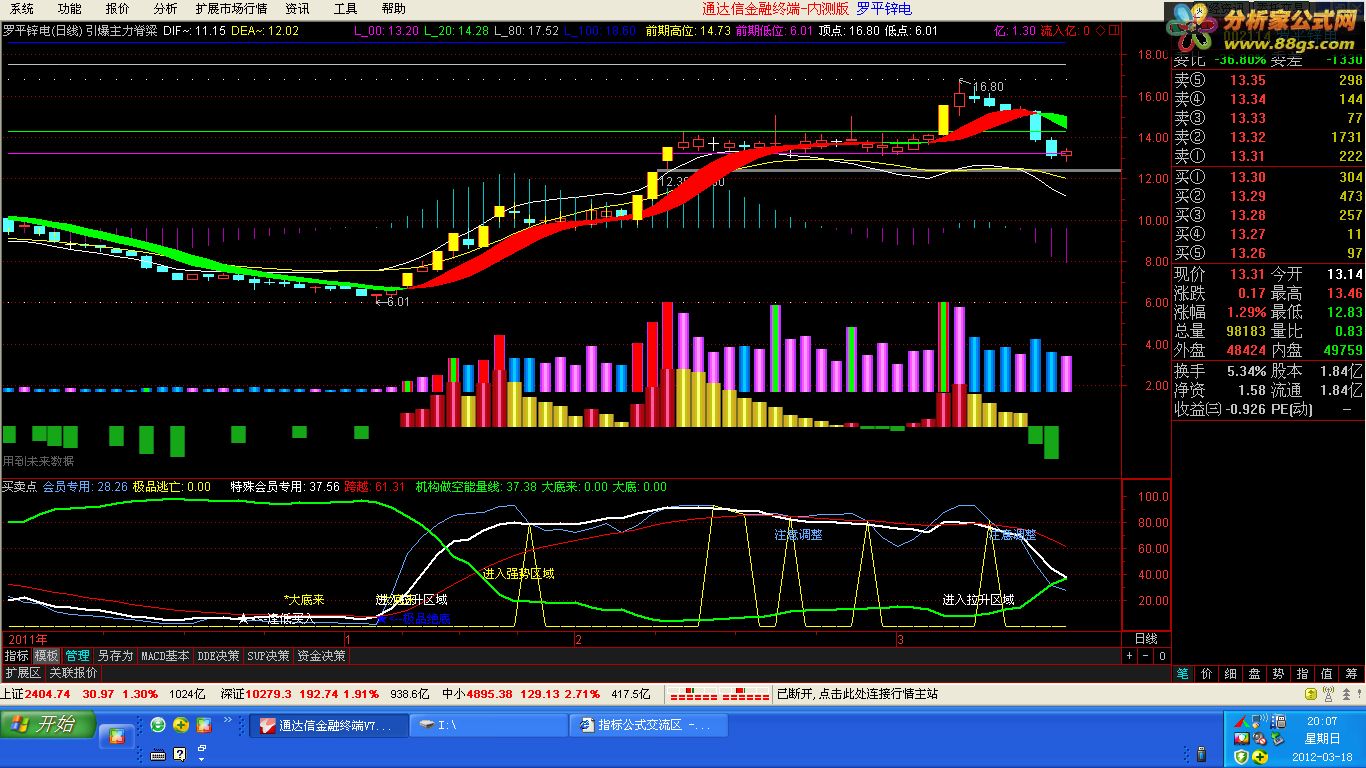1366x768 pixels.
Task: Select the 值 tab in the right panel
Action: click(x=1327, y=674)
